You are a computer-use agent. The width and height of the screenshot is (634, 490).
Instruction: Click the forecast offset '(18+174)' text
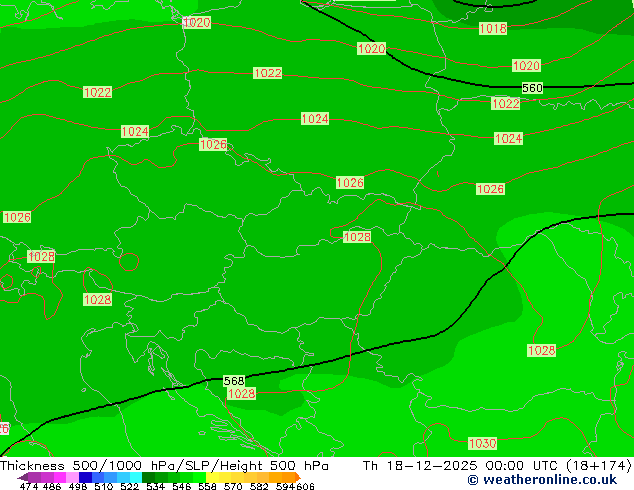(x=599, y=465)
